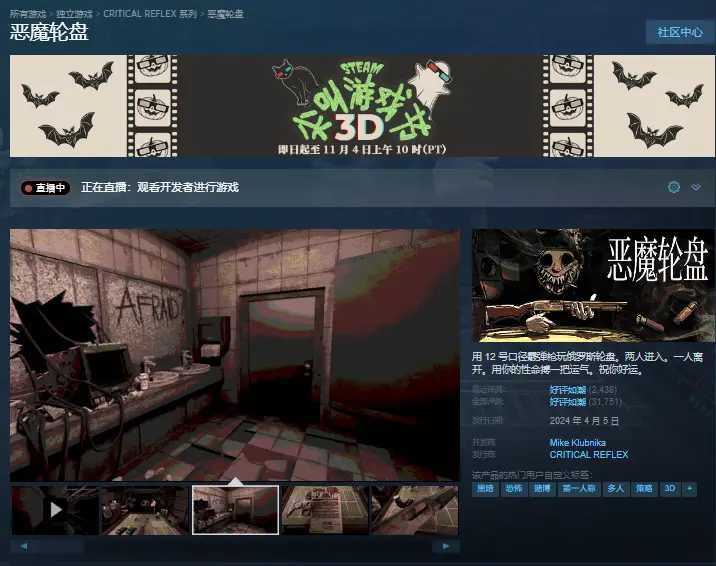Open developer Mike Klubnika link
This screenshot has width=716, height=566.
pos(578,442)
